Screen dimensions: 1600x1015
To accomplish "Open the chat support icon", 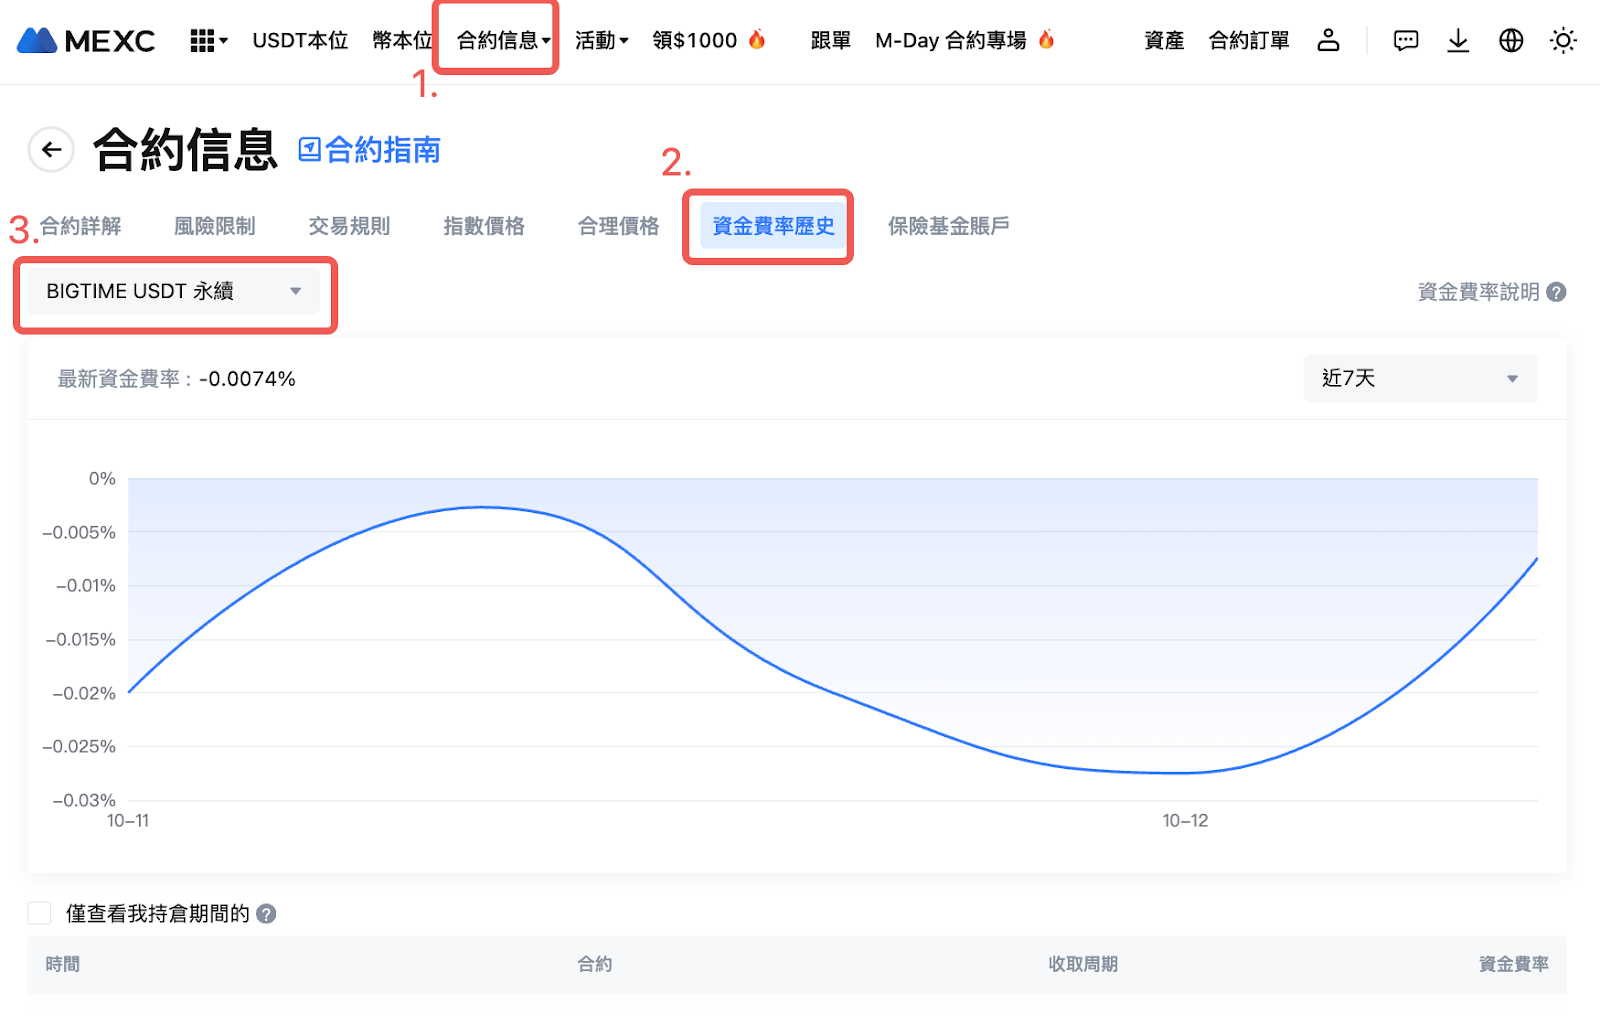I will click(x=1406, y=41).
